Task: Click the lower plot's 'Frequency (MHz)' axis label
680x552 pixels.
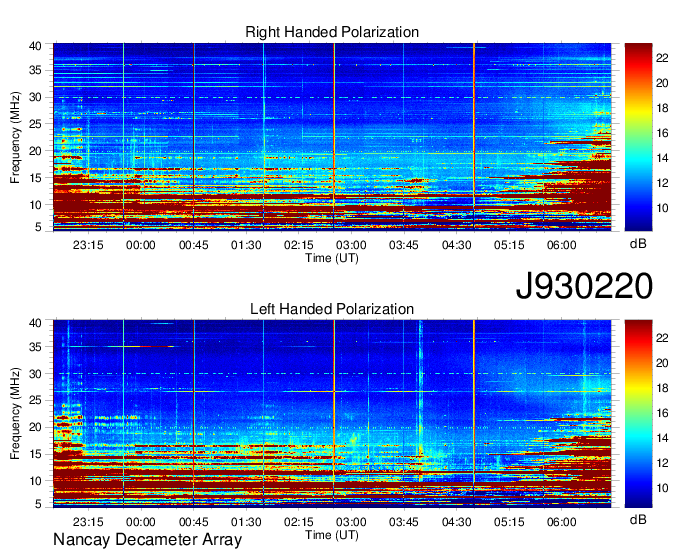Action: tap(15, 414)
